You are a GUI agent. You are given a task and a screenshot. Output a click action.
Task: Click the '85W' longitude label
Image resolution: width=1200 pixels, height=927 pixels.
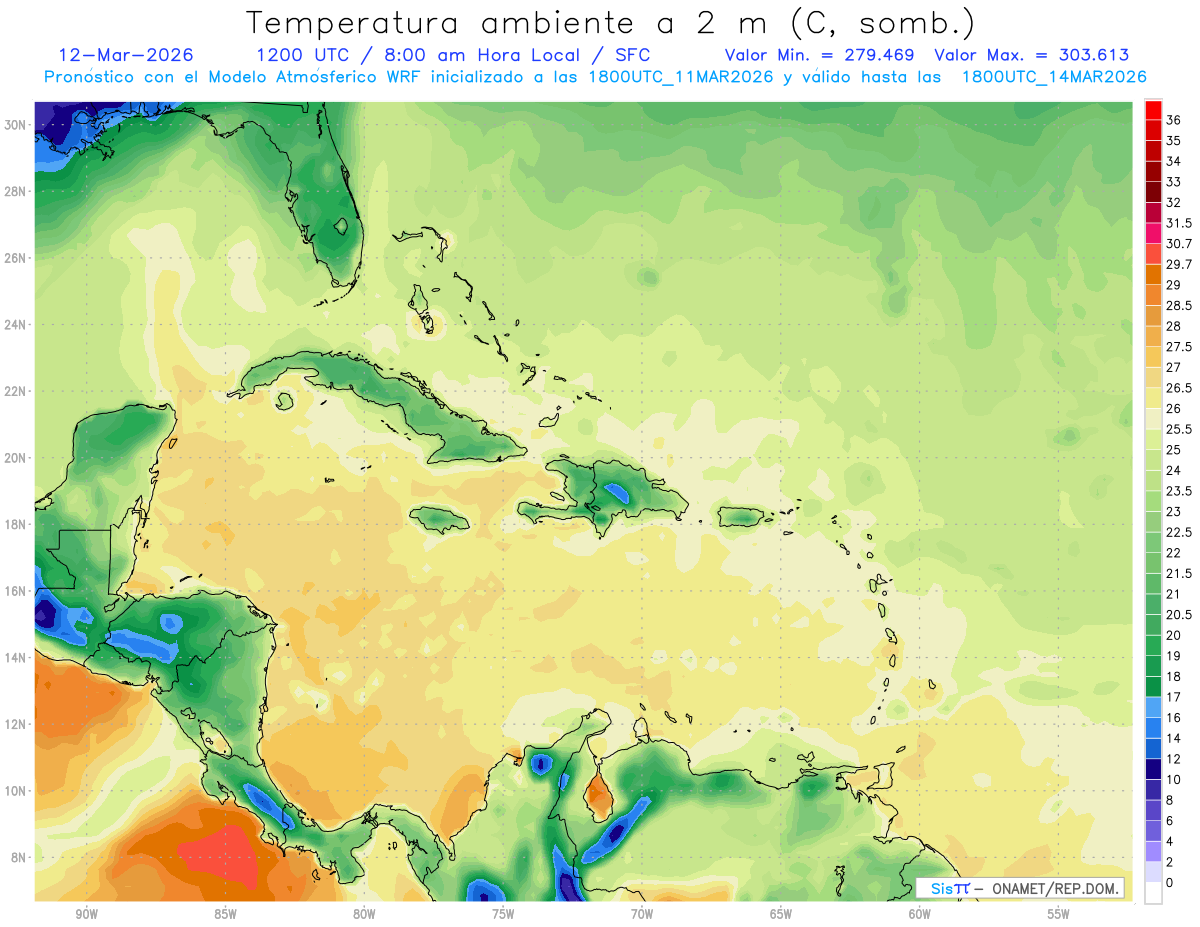pyautogui.click(x=225, y=914)
